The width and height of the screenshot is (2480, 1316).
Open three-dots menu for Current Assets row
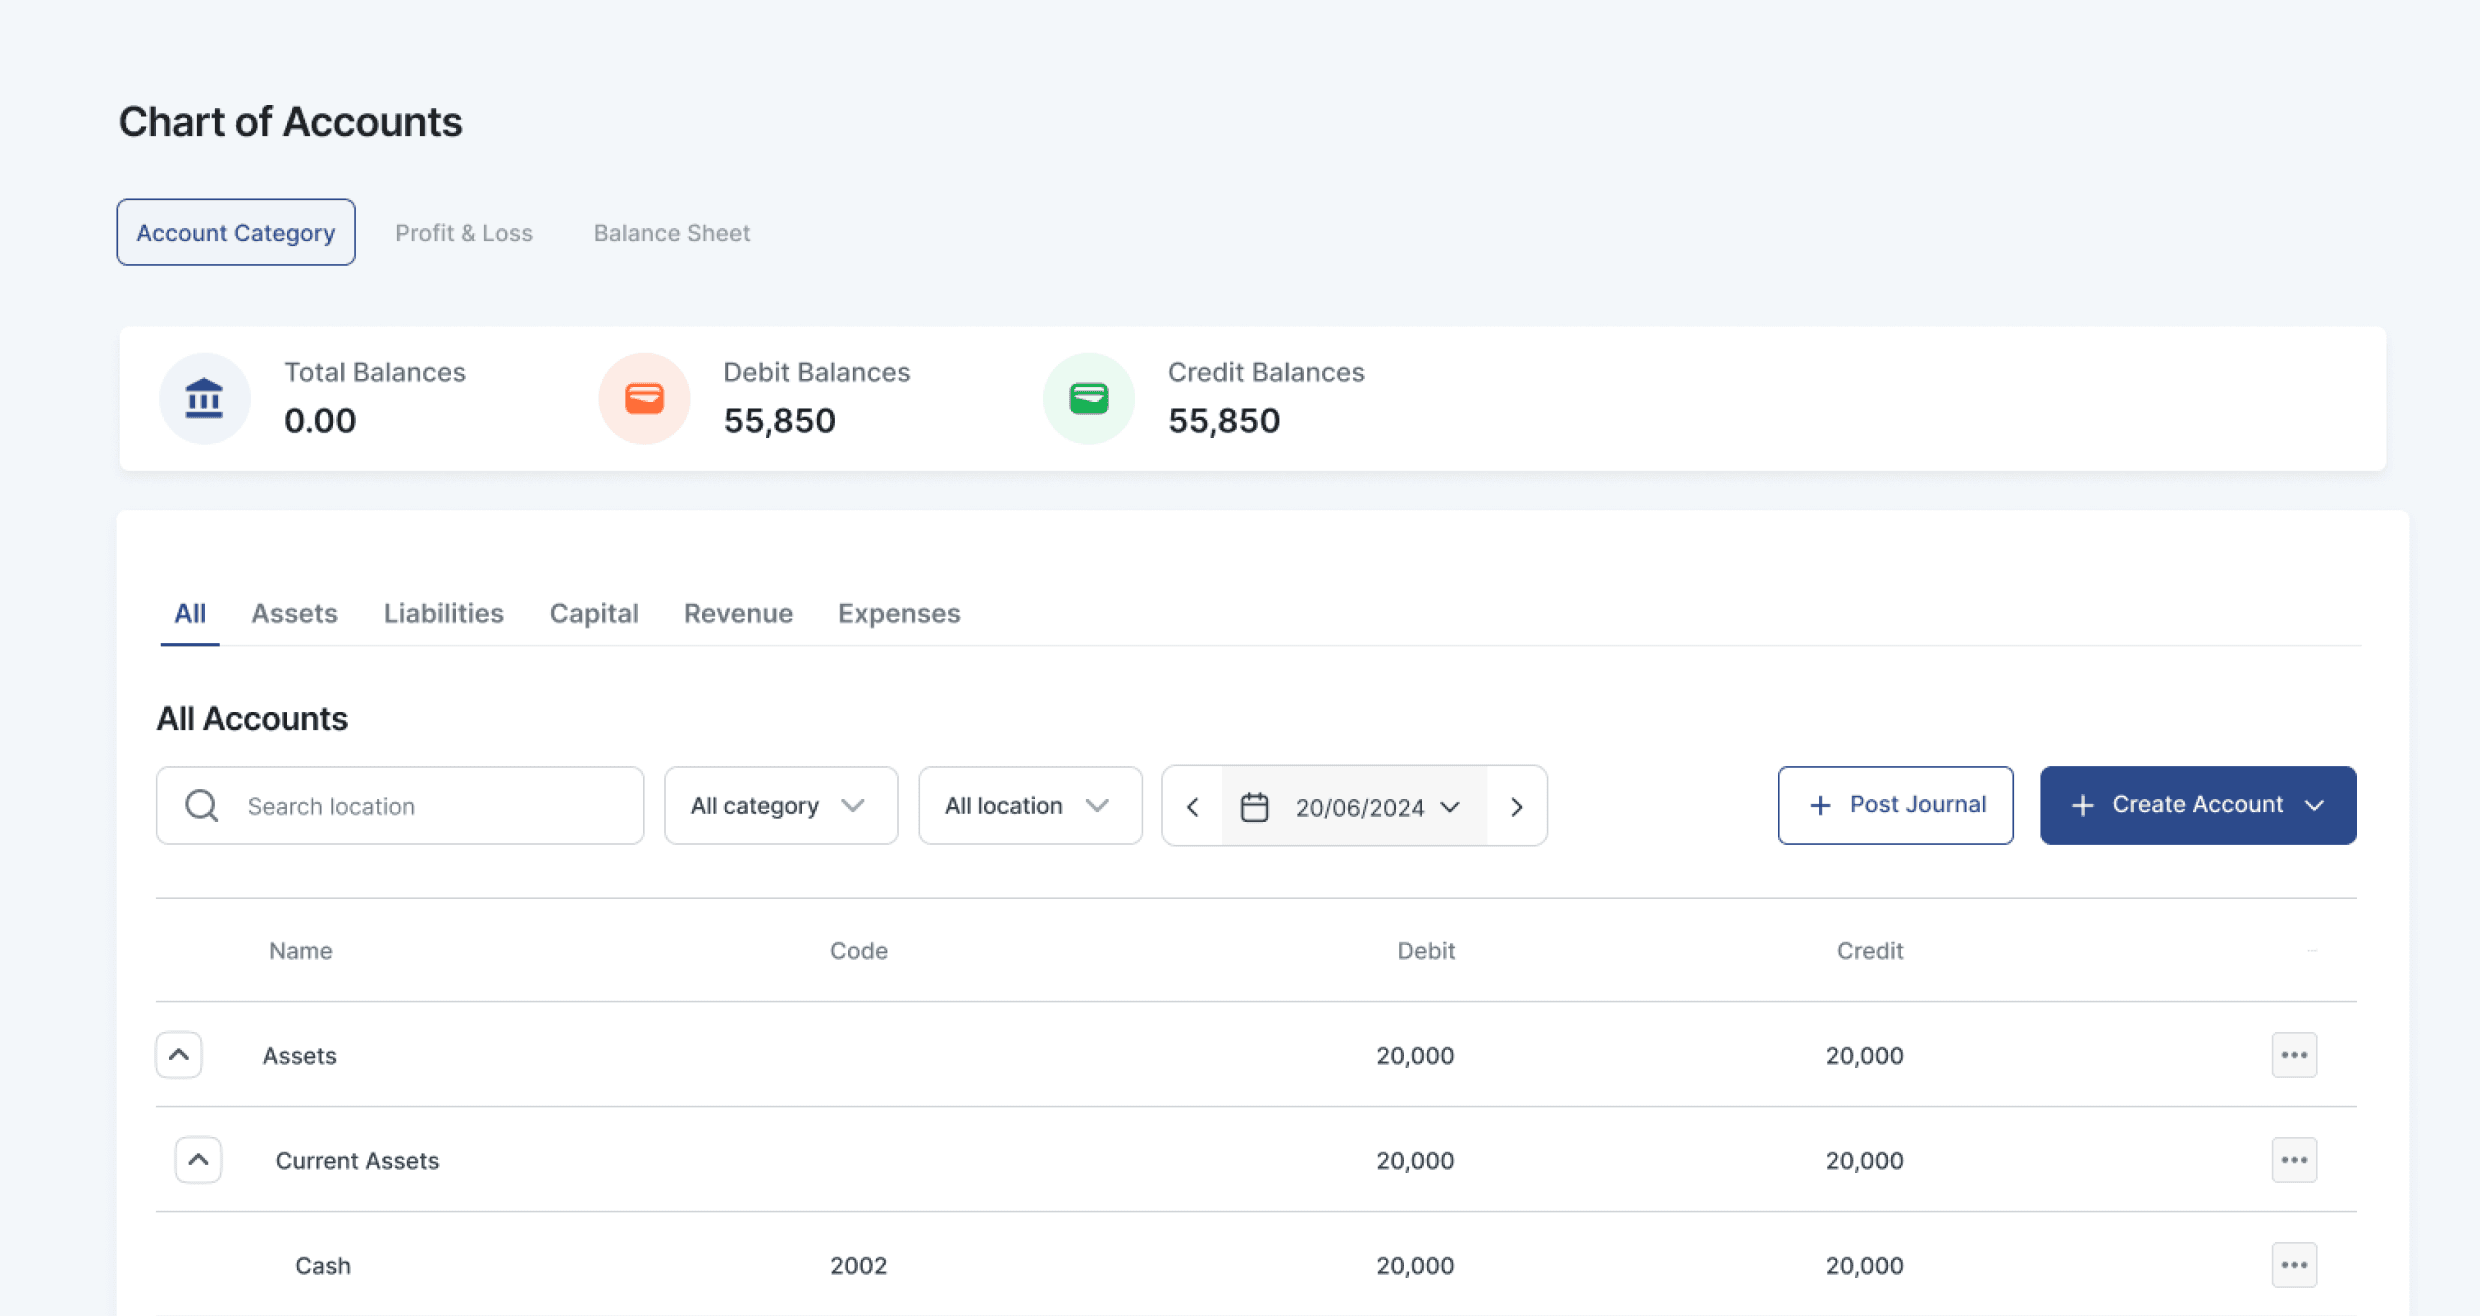click(x=2293, y=1160)
